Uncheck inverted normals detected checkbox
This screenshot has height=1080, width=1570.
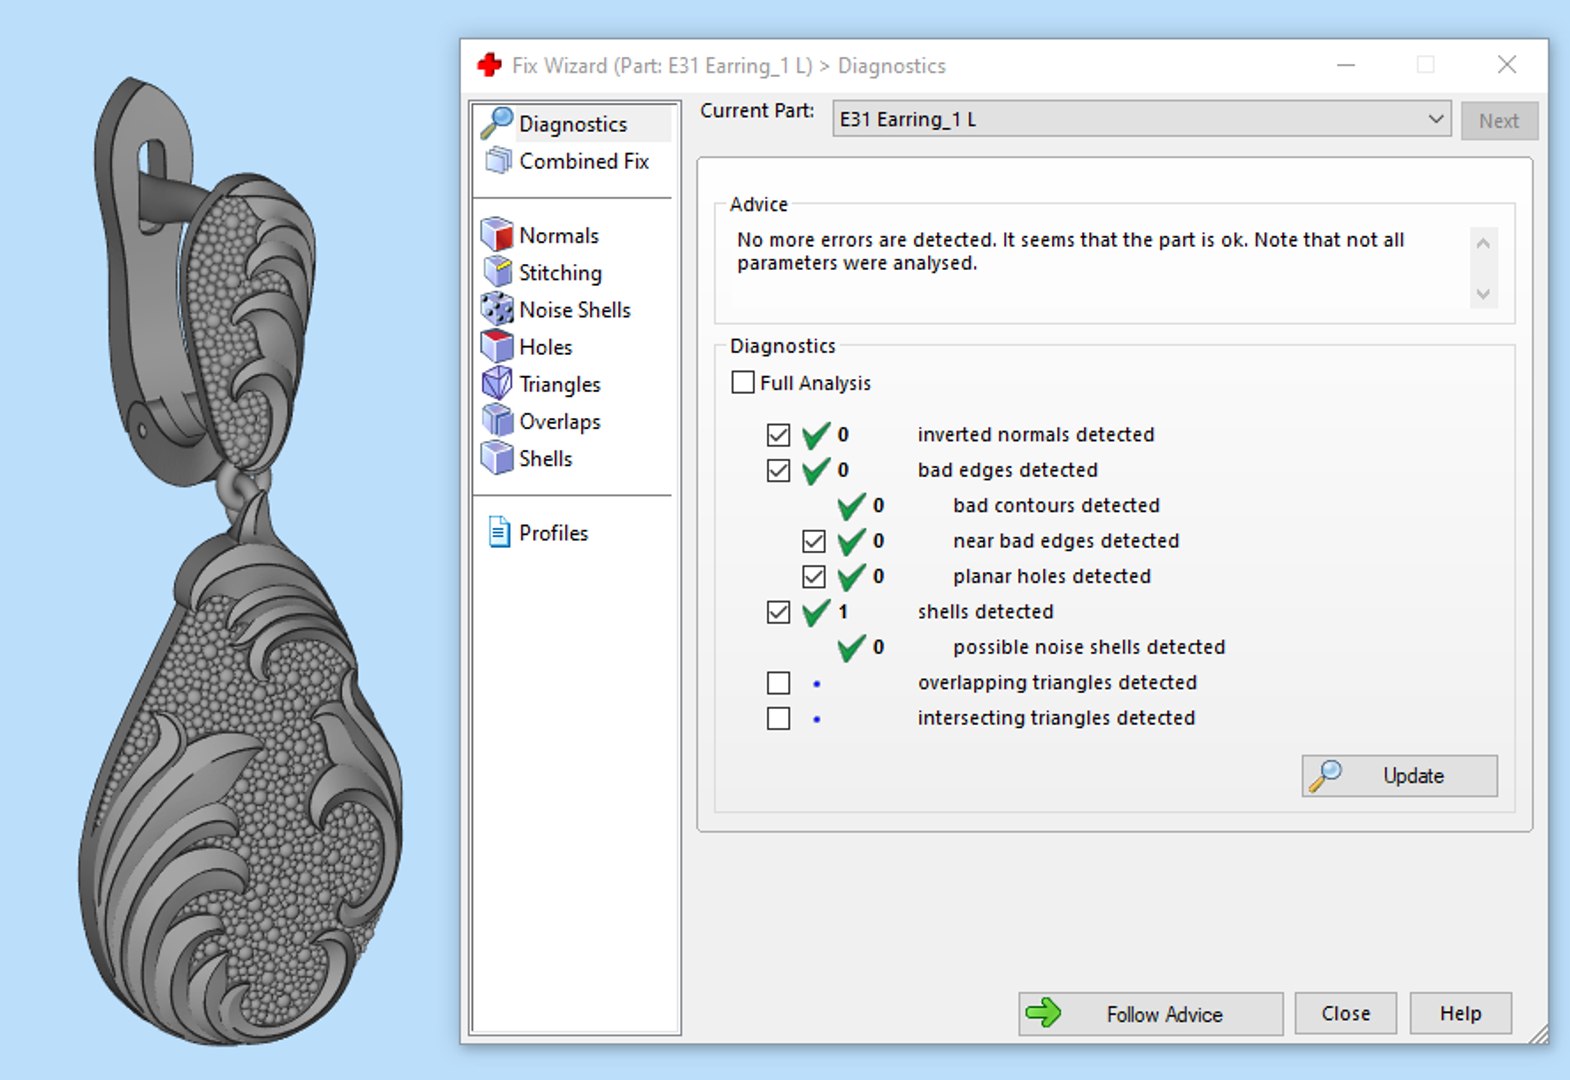(x=778, y=435)
